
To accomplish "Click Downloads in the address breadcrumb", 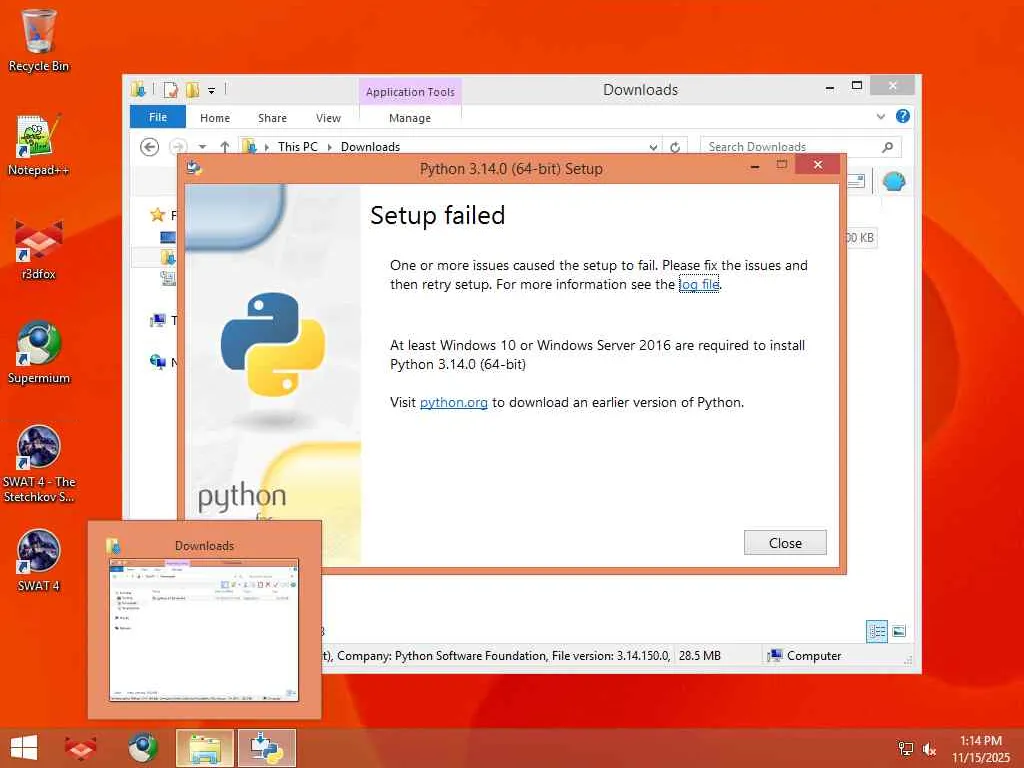I will tap(370, 147).
